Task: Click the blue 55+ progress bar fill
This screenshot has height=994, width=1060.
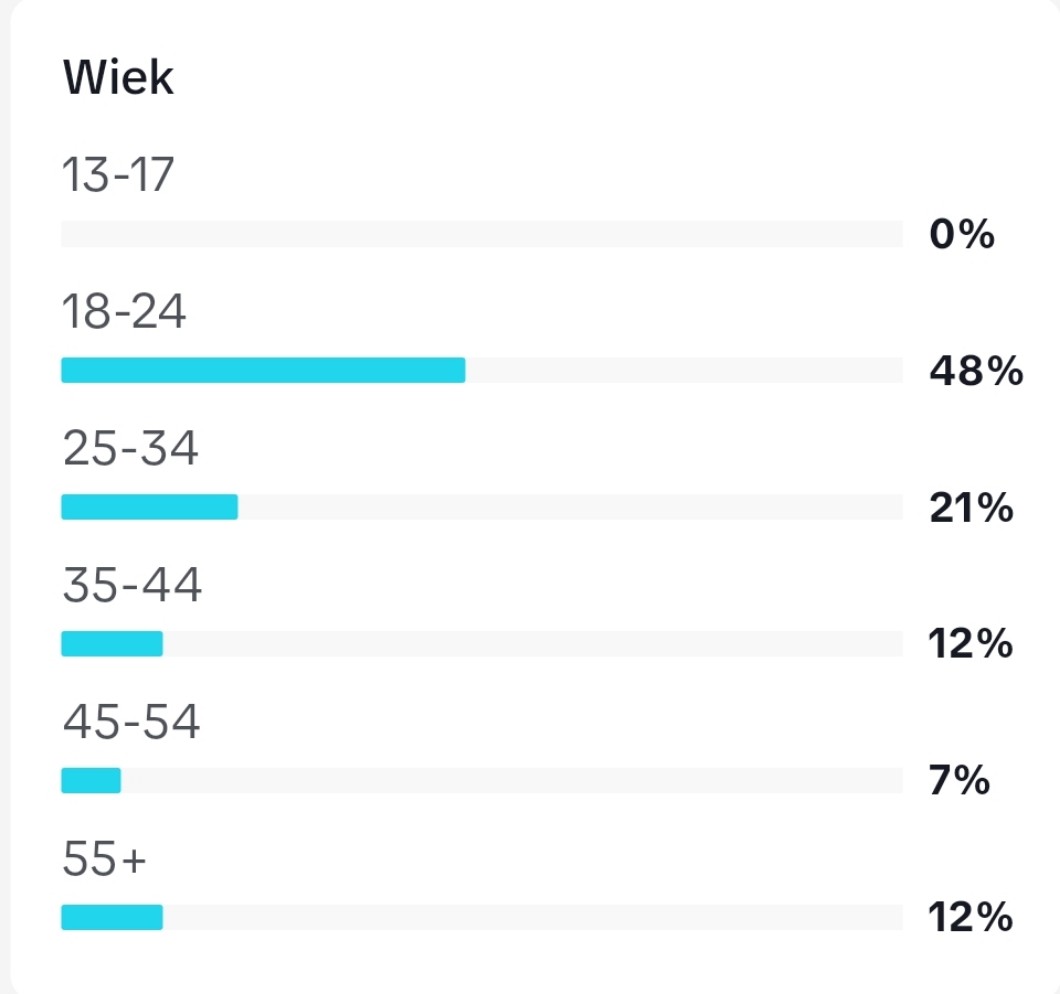Action: [112, 917]
